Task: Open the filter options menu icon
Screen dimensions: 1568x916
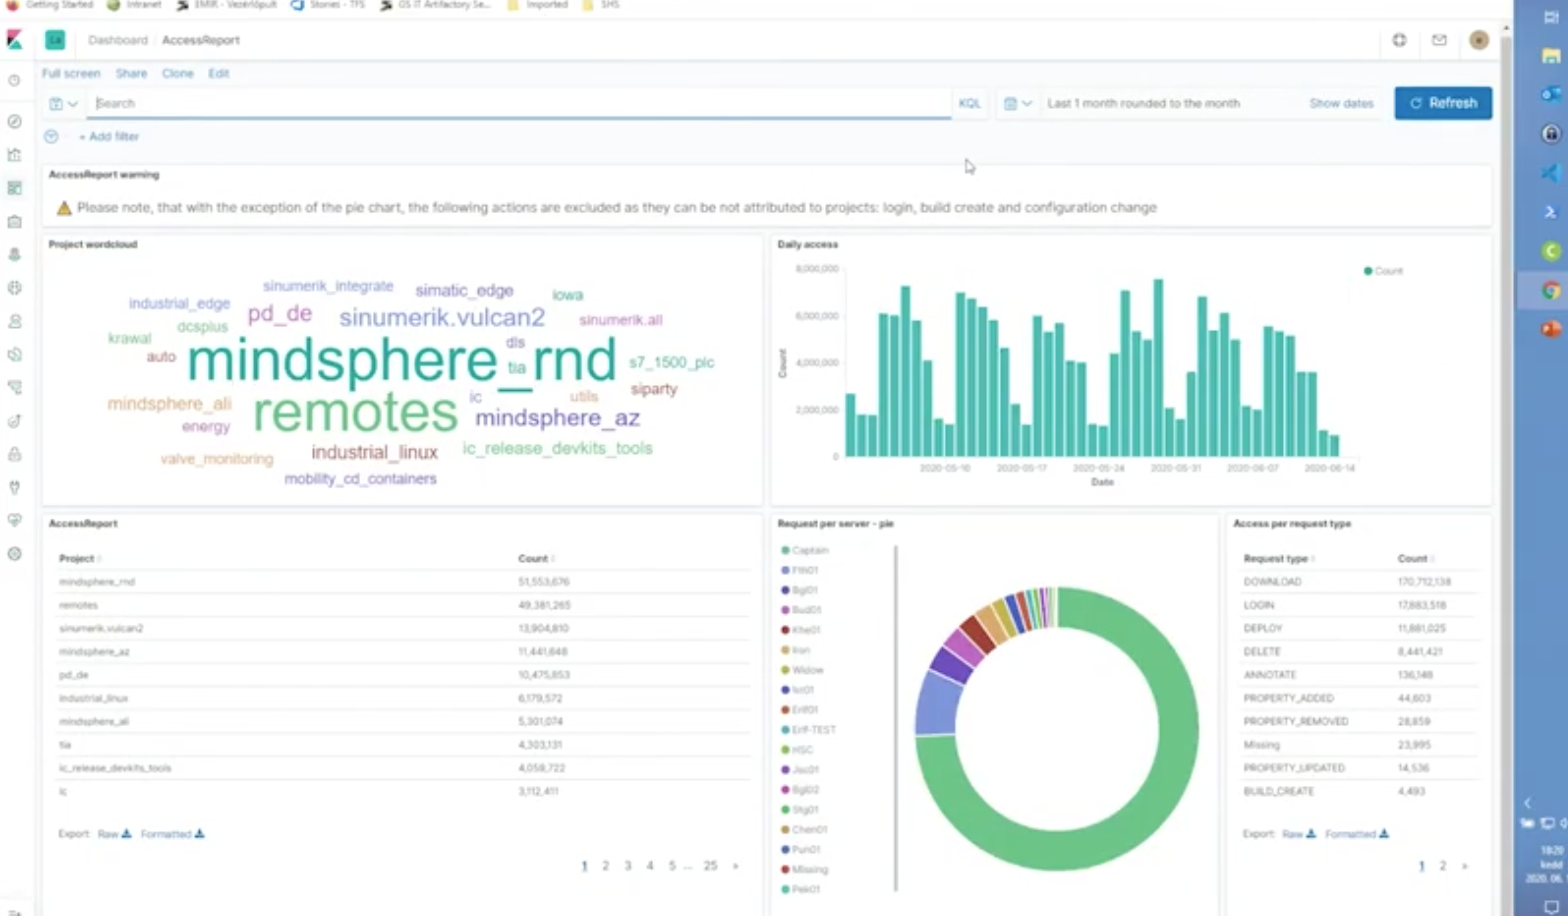Action: pyautogui.click(x=51, y=136)
